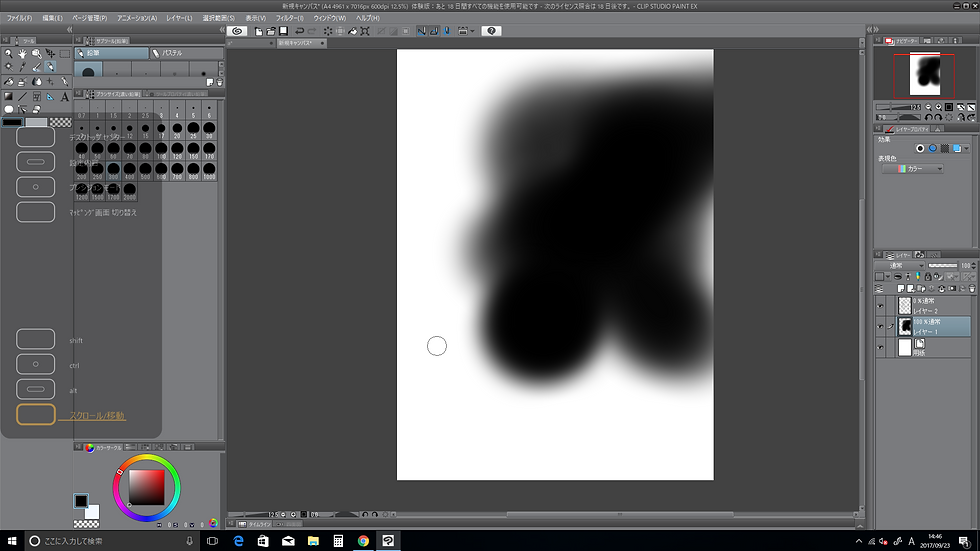Select パステル sub tool group

tap(187, 53)
